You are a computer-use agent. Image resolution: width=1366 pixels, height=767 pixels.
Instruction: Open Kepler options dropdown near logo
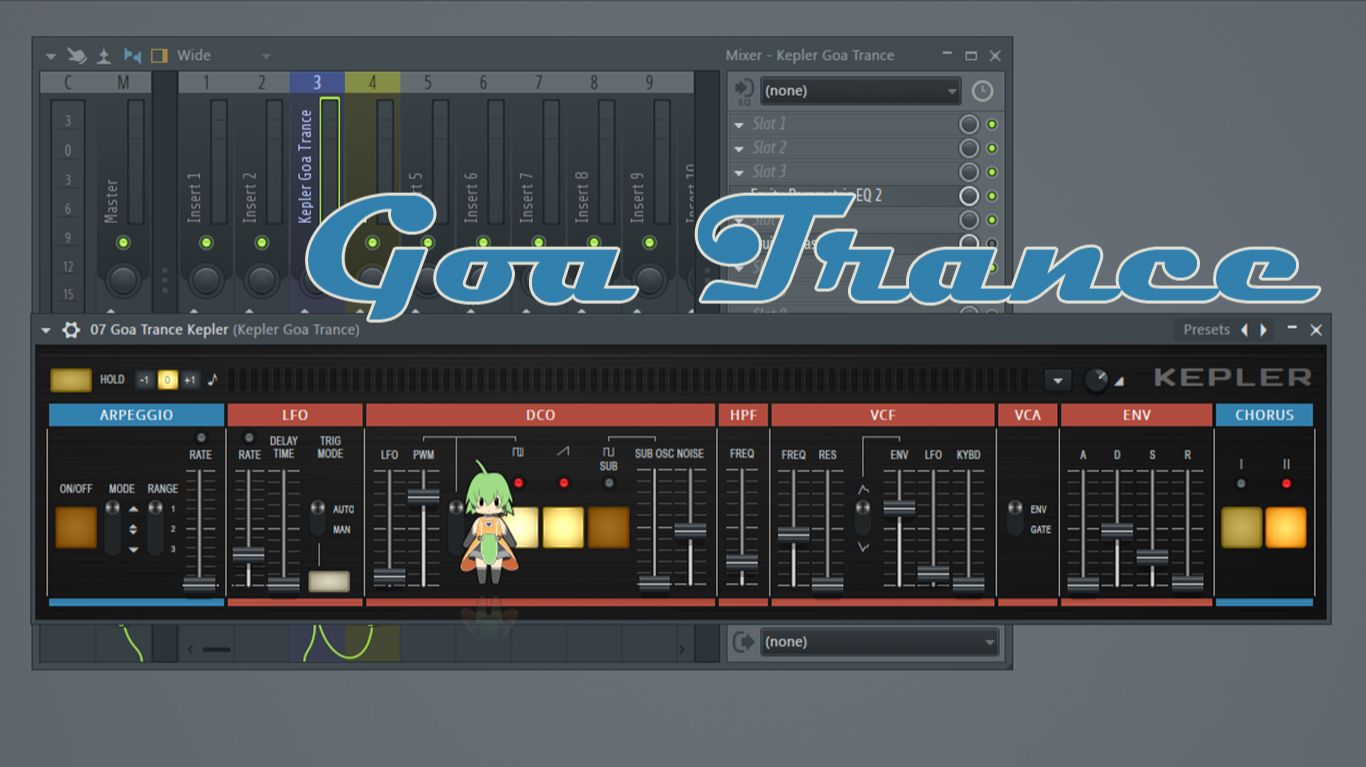1057,380
